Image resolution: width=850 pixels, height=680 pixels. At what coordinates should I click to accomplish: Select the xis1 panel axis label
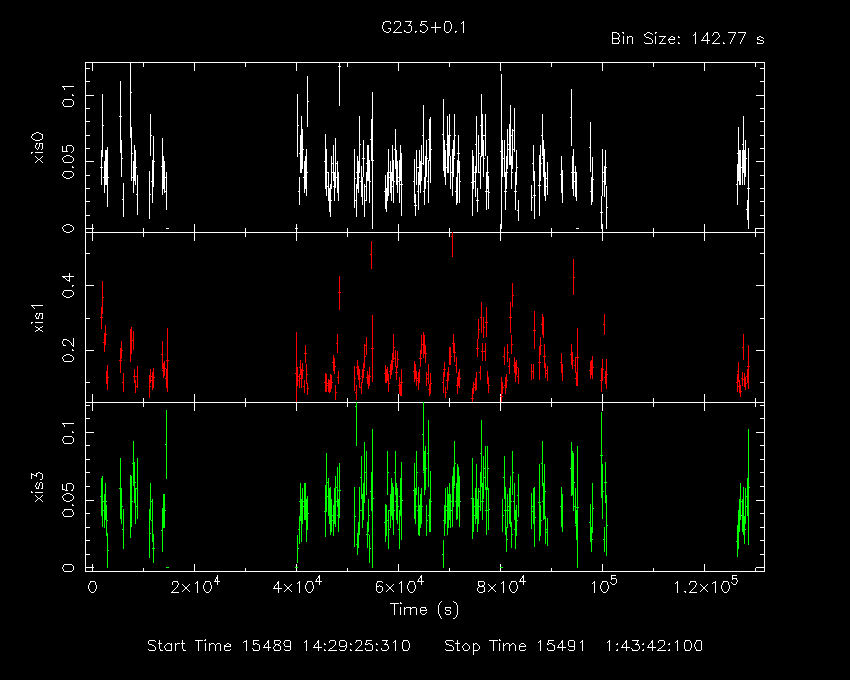(x=38, y=318)
